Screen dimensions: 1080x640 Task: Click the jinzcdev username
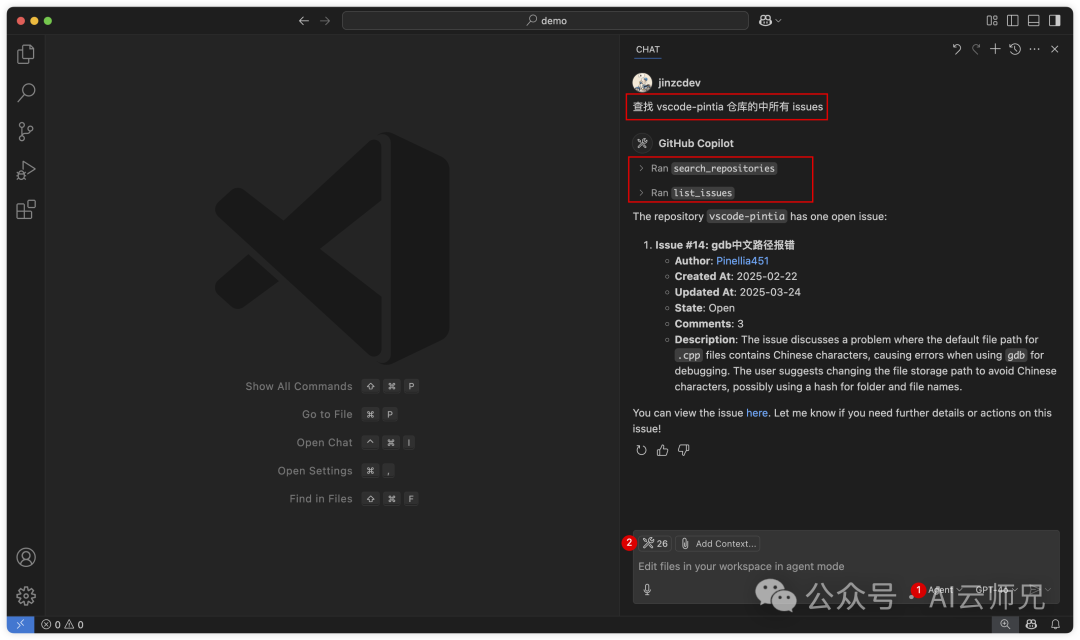tap(679, 83)
